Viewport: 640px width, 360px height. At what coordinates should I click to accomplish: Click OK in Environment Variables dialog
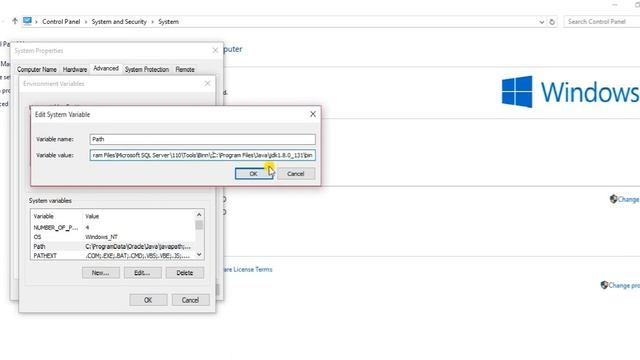148,300
